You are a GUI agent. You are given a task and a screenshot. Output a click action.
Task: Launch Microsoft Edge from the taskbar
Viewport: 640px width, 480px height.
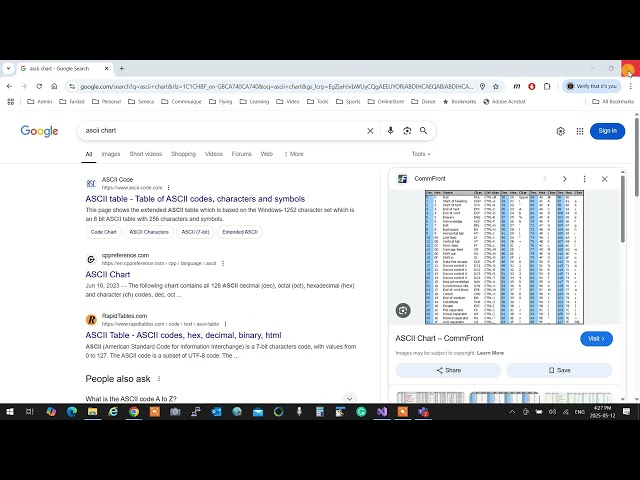pyautogui.click(x=72, y=412)
